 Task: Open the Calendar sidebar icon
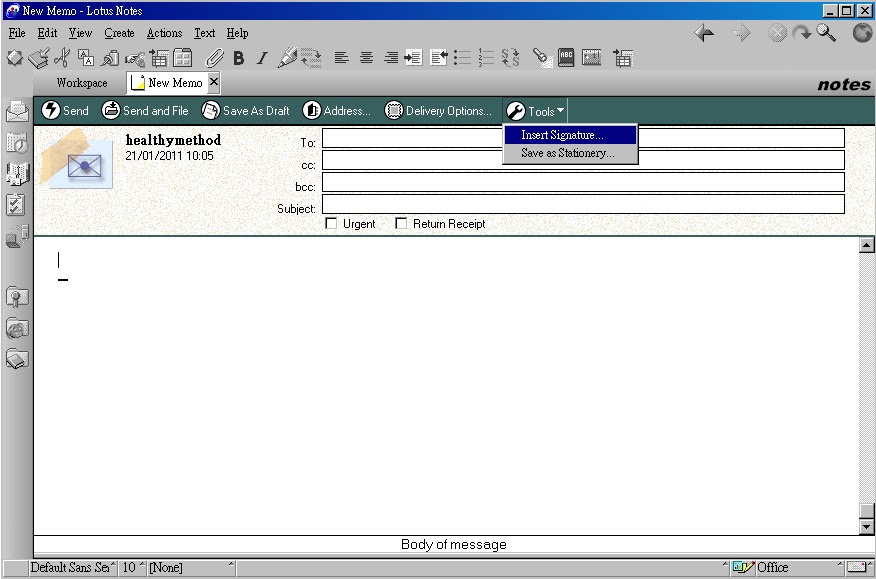tap(17, 143)
